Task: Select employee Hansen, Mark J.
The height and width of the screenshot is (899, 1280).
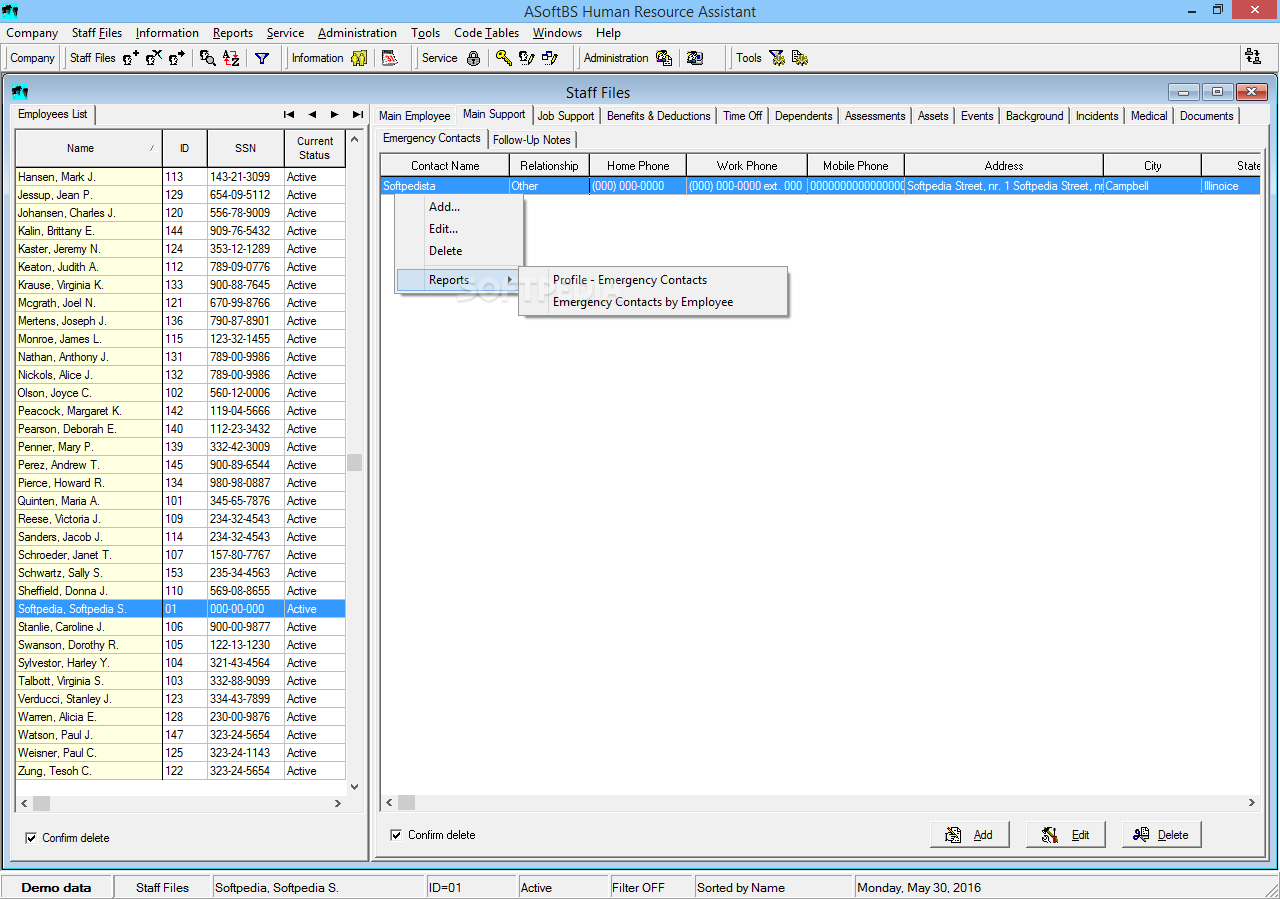Action: click(180, 177)
